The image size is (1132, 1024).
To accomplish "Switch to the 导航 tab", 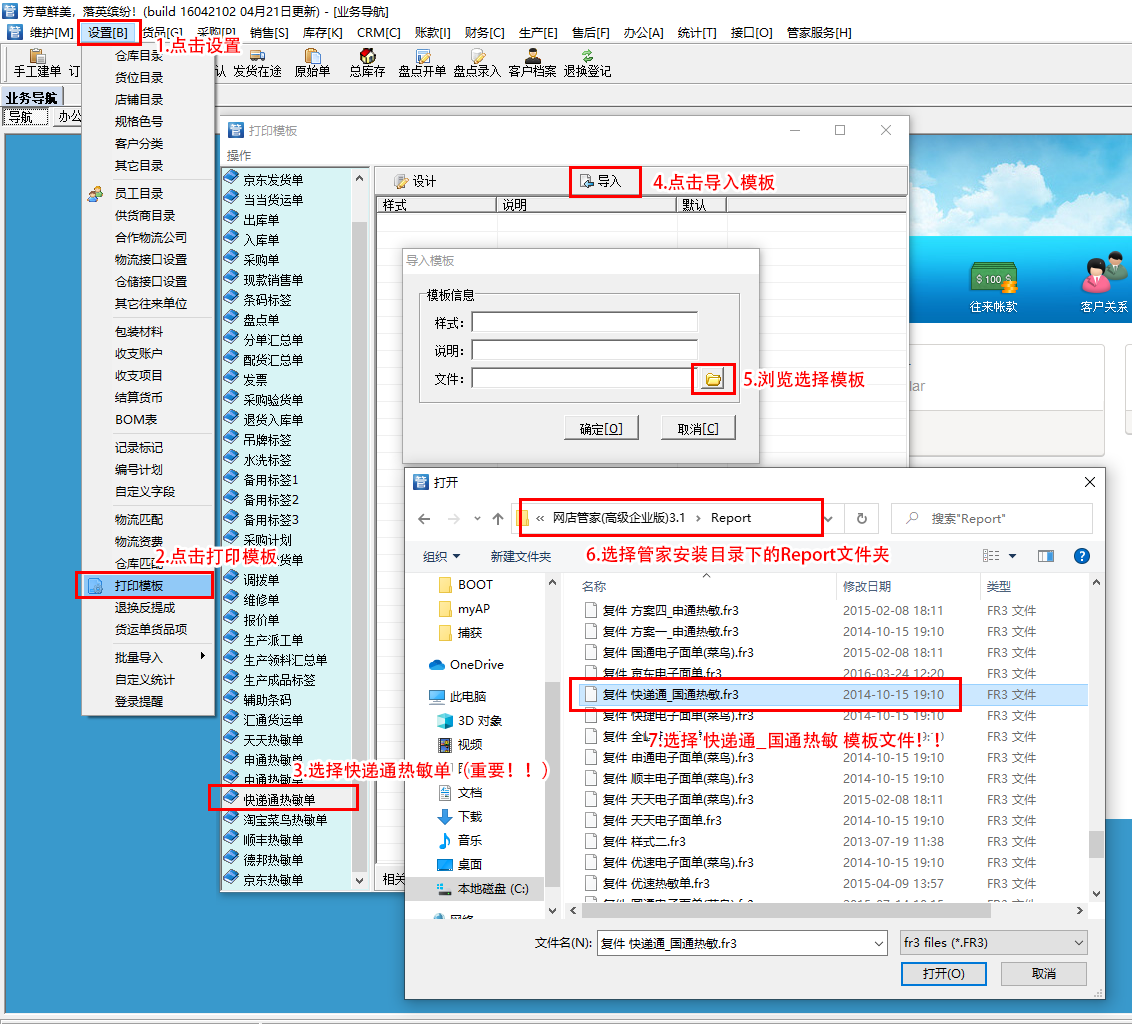I will click(24, 117).
